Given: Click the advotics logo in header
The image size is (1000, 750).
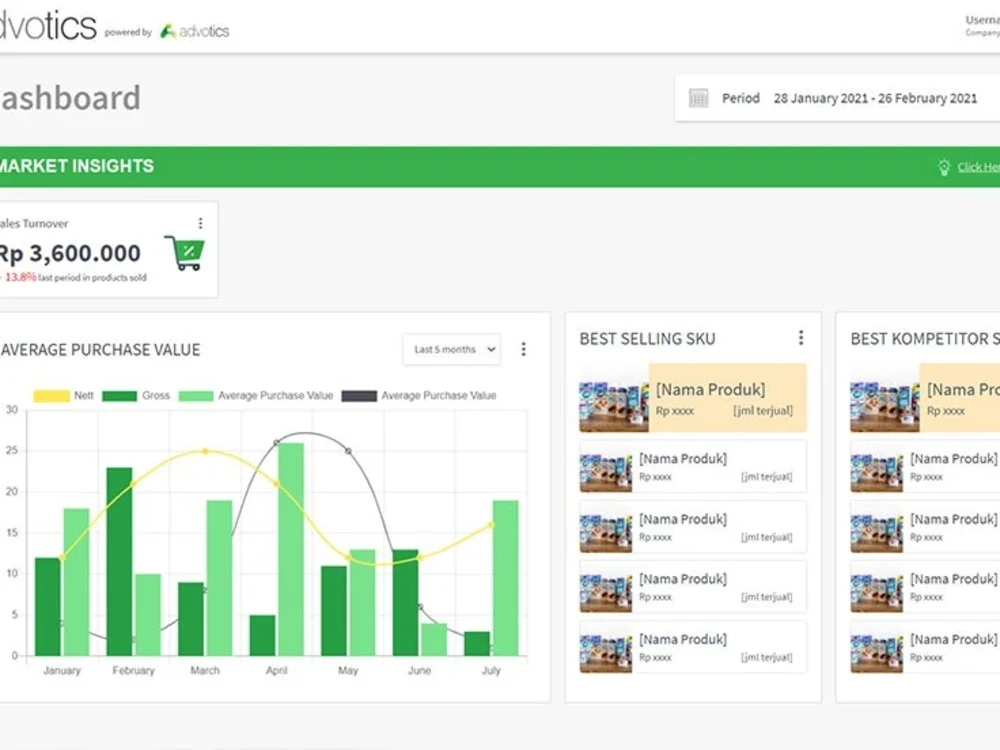Looking at the screenshot, I should tap(195, 31).
